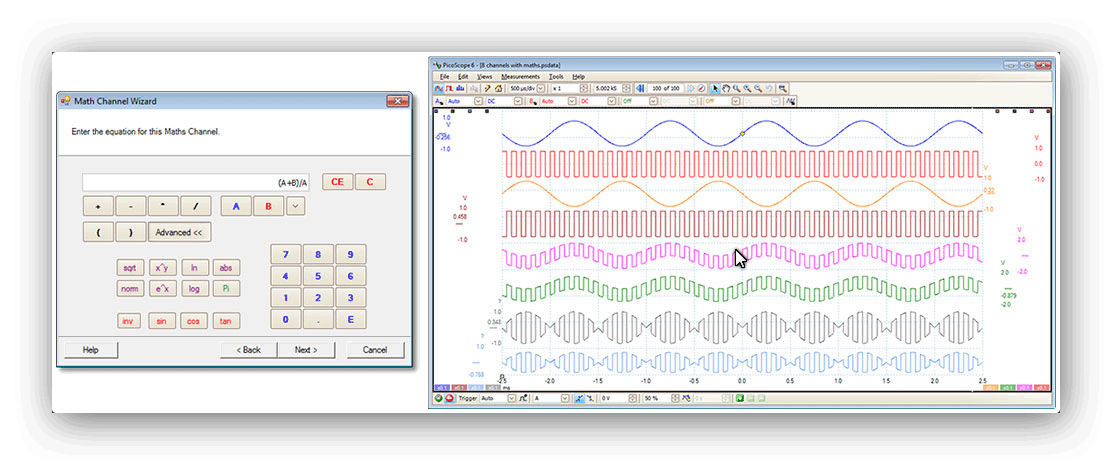
Task: Expand channel list dropdown next to B
Action: point(295,207)
